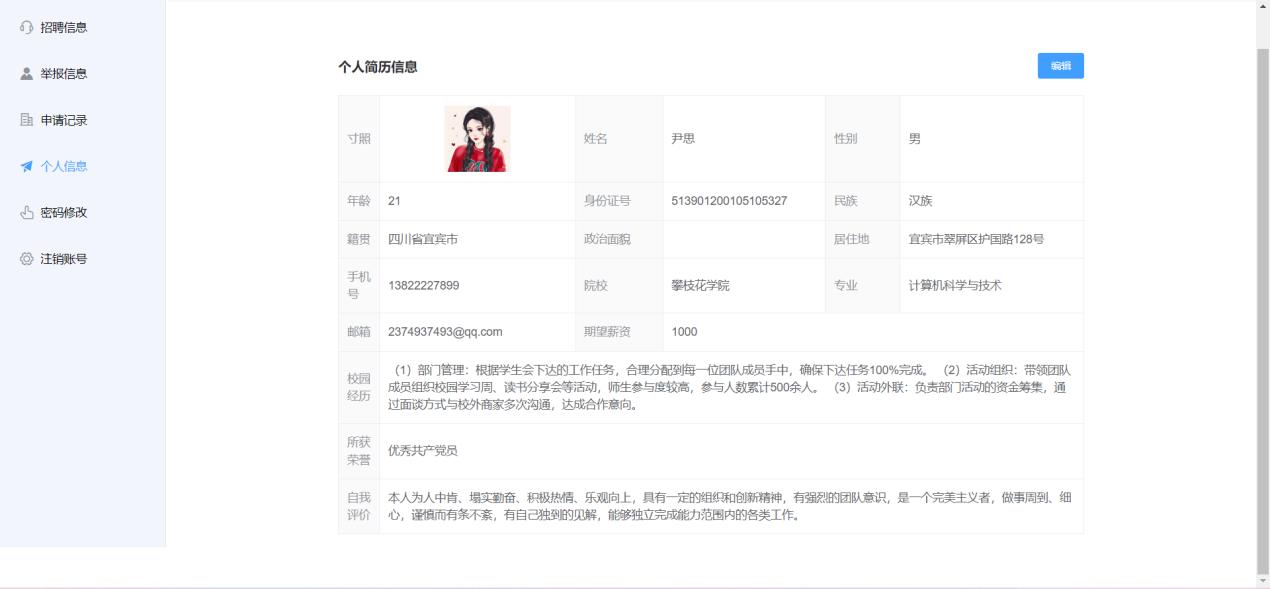The width and height of the screenshot is (1270, 589).
Task: Click the gear icon beside 注销账号
Action: 27,258
